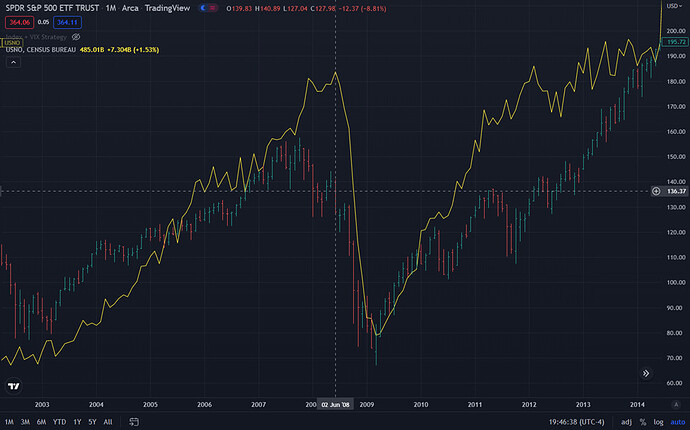
Task: Collapse the indicator legend with the chevron
Action: pos(13,62)
